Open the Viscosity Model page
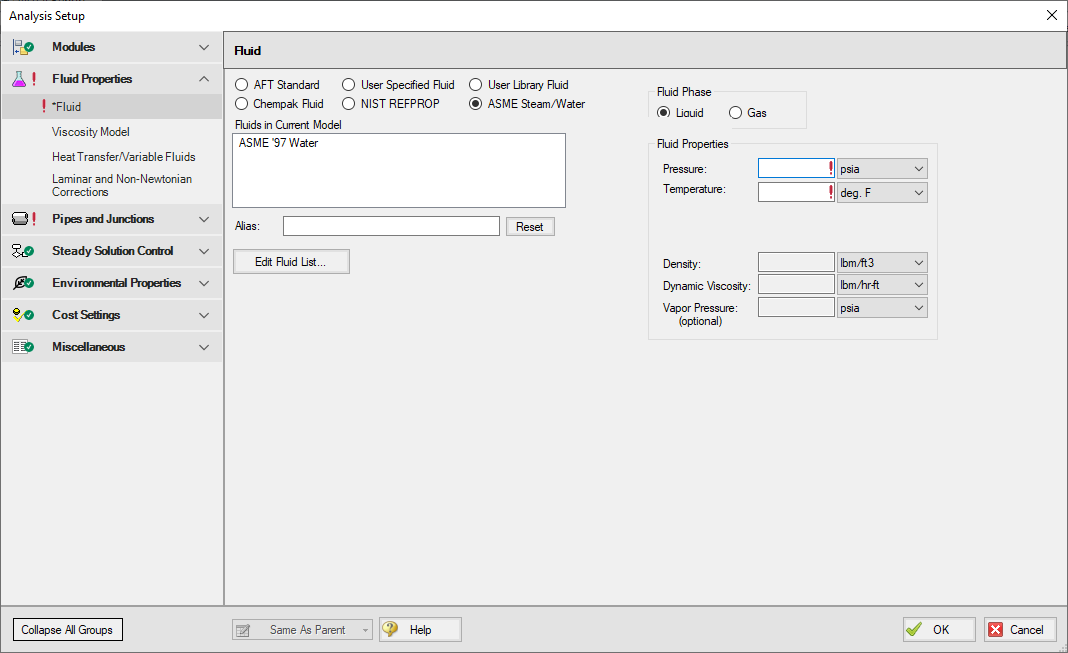This screenshot has height=653, width=1068. point(91,132)
